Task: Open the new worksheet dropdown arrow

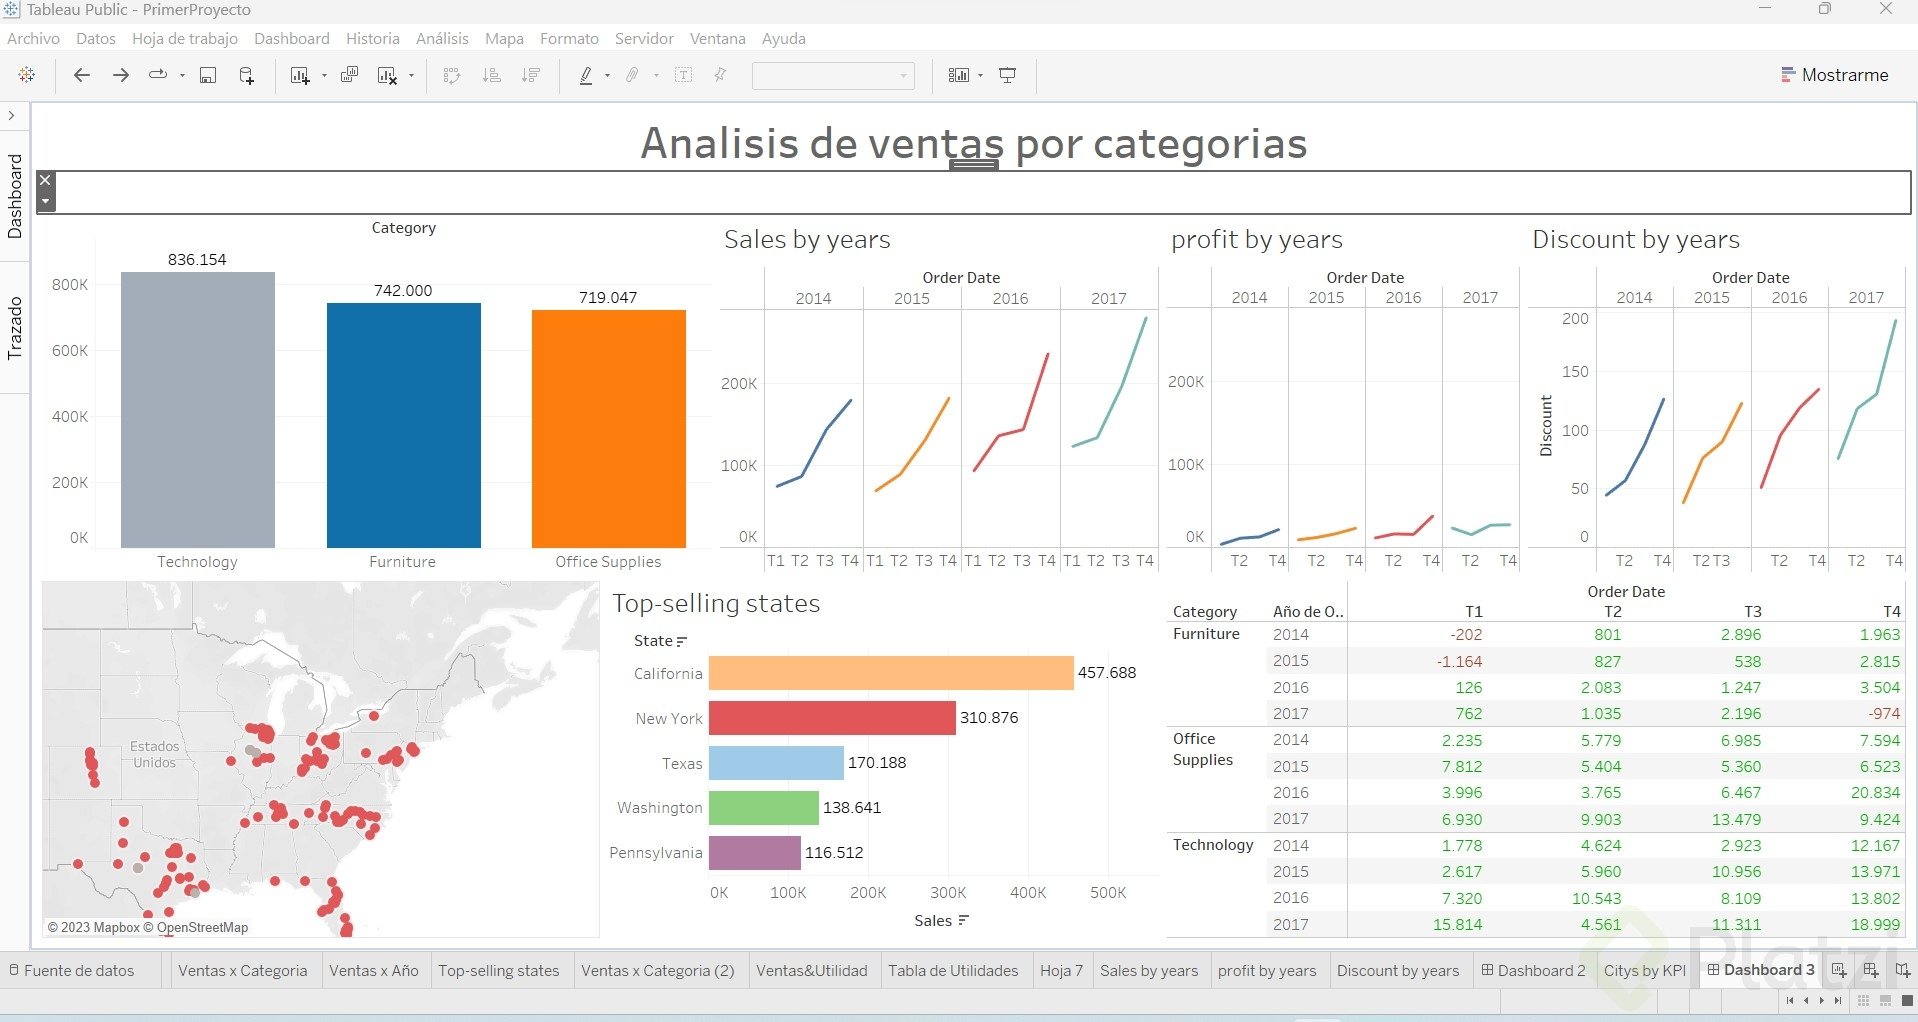Action: pos(324,75)
